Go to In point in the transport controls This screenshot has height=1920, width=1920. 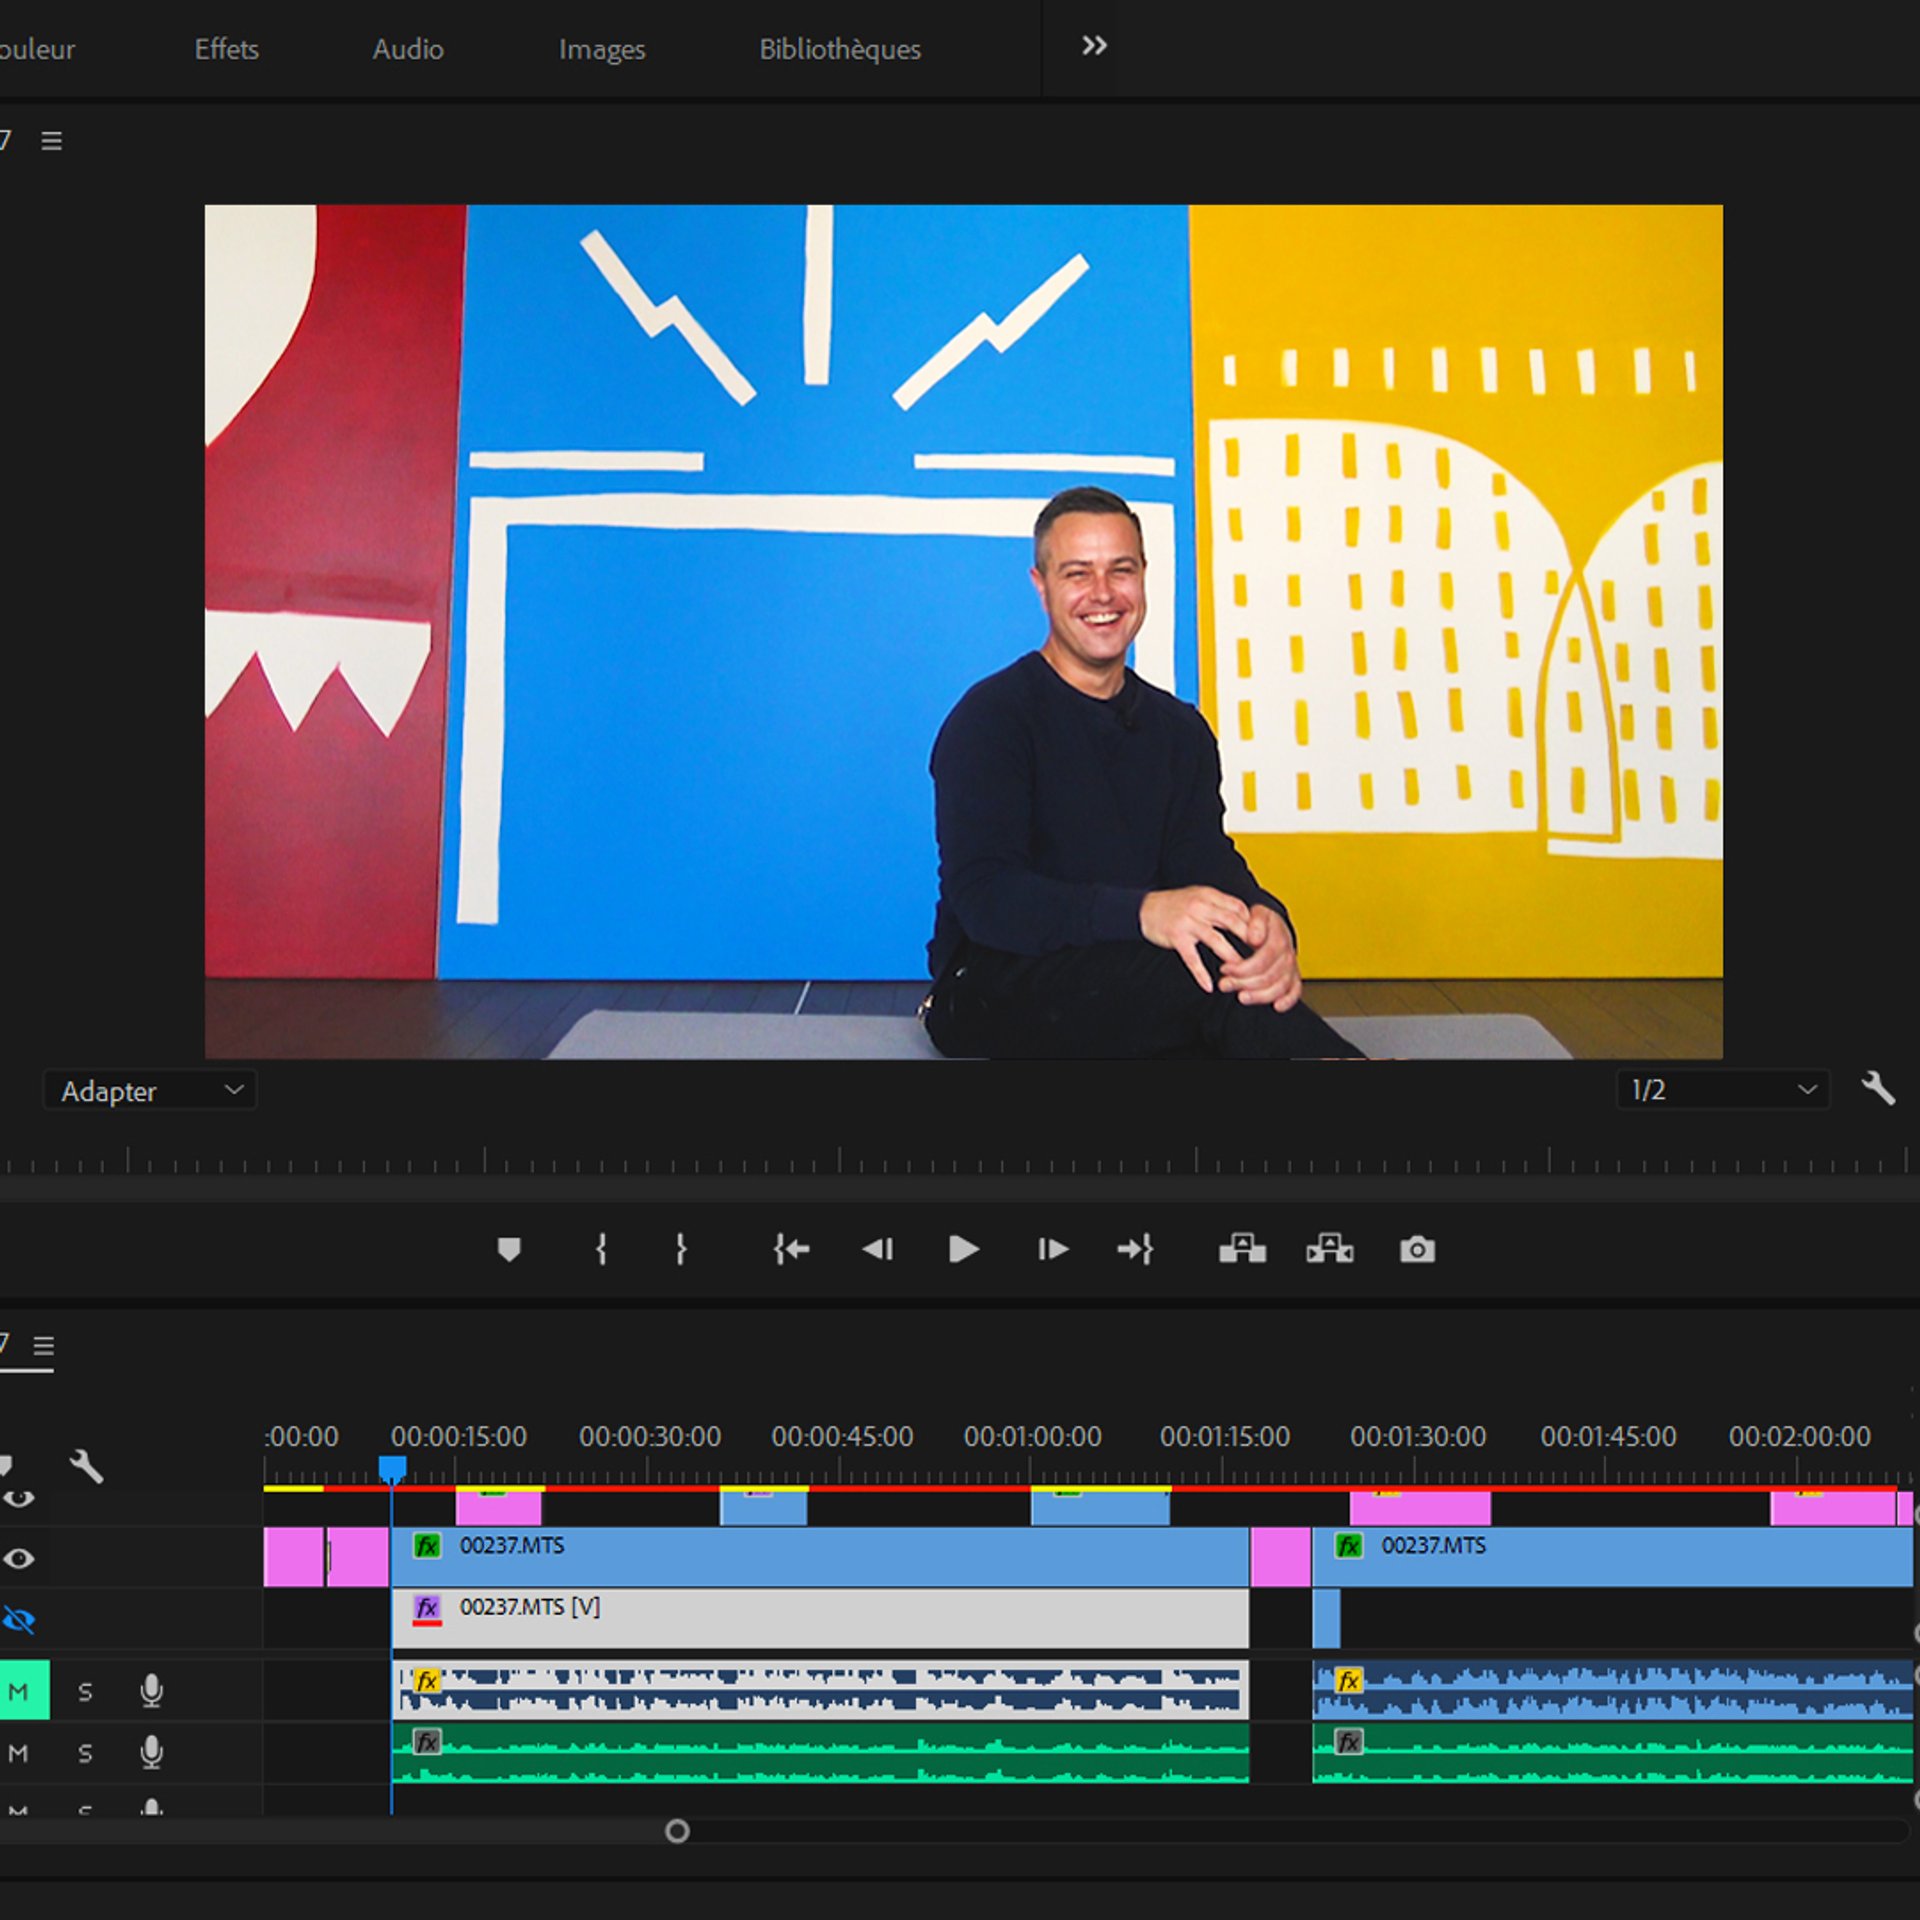pyautogui.click(x=791, y=1249)
